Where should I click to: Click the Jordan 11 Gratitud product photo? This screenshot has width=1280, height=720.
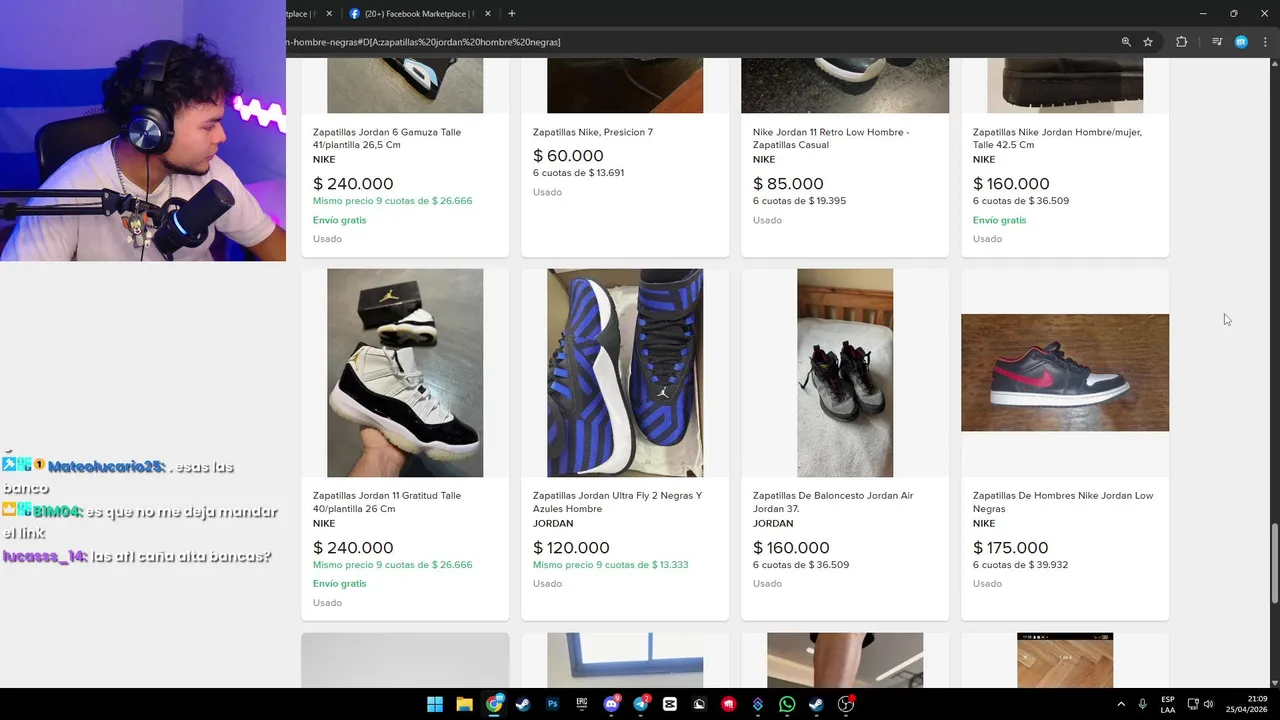click(405, 372)
